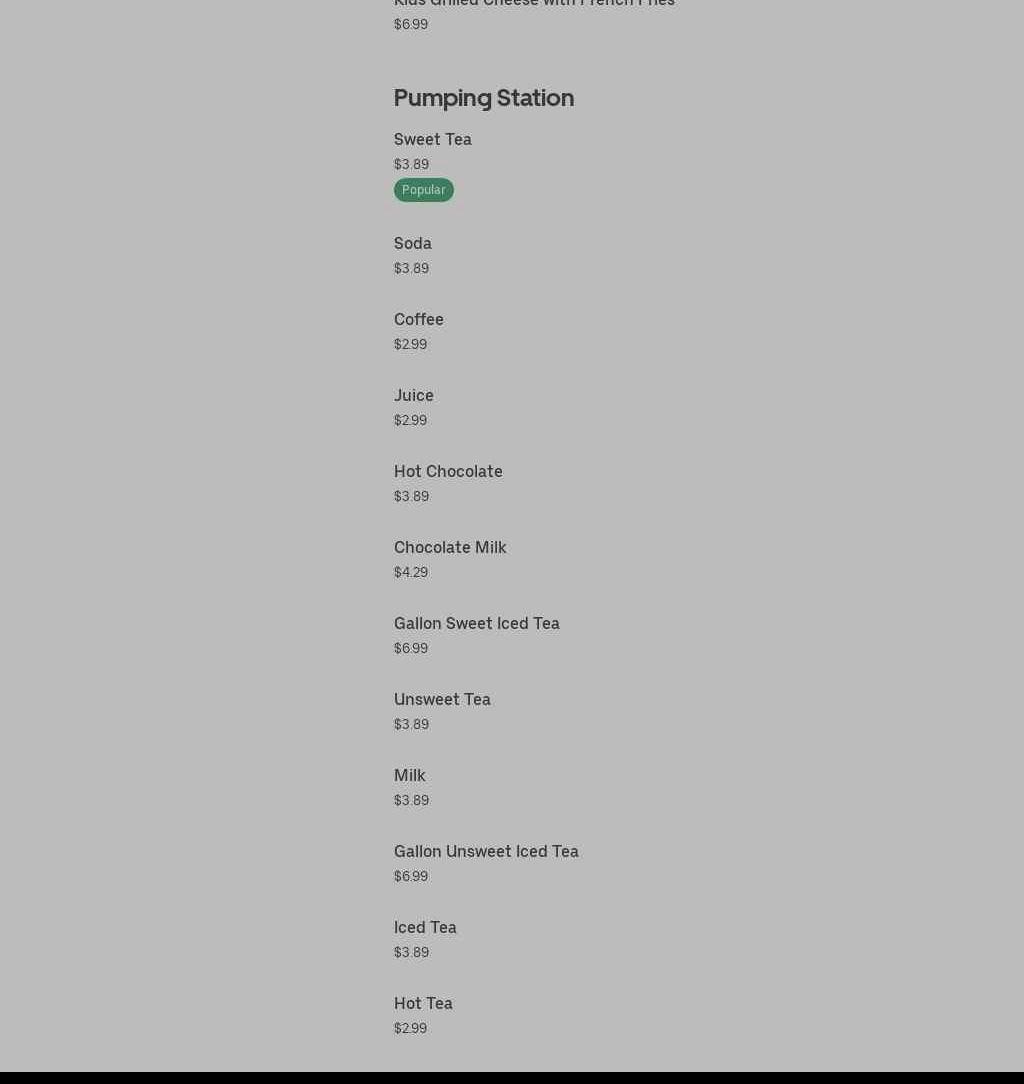Click the $3.89 price under Soda
This screenshot has width=1024, height=1084.
(410, 269)
